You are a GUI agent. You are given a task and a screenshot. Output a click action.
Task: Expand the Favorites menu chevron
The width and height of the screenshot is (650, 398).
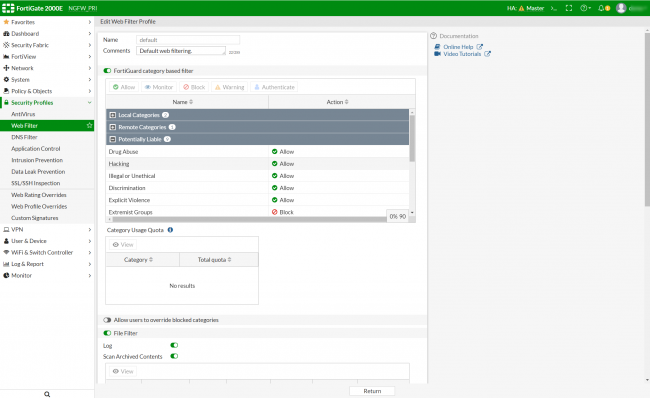[90, 22]
